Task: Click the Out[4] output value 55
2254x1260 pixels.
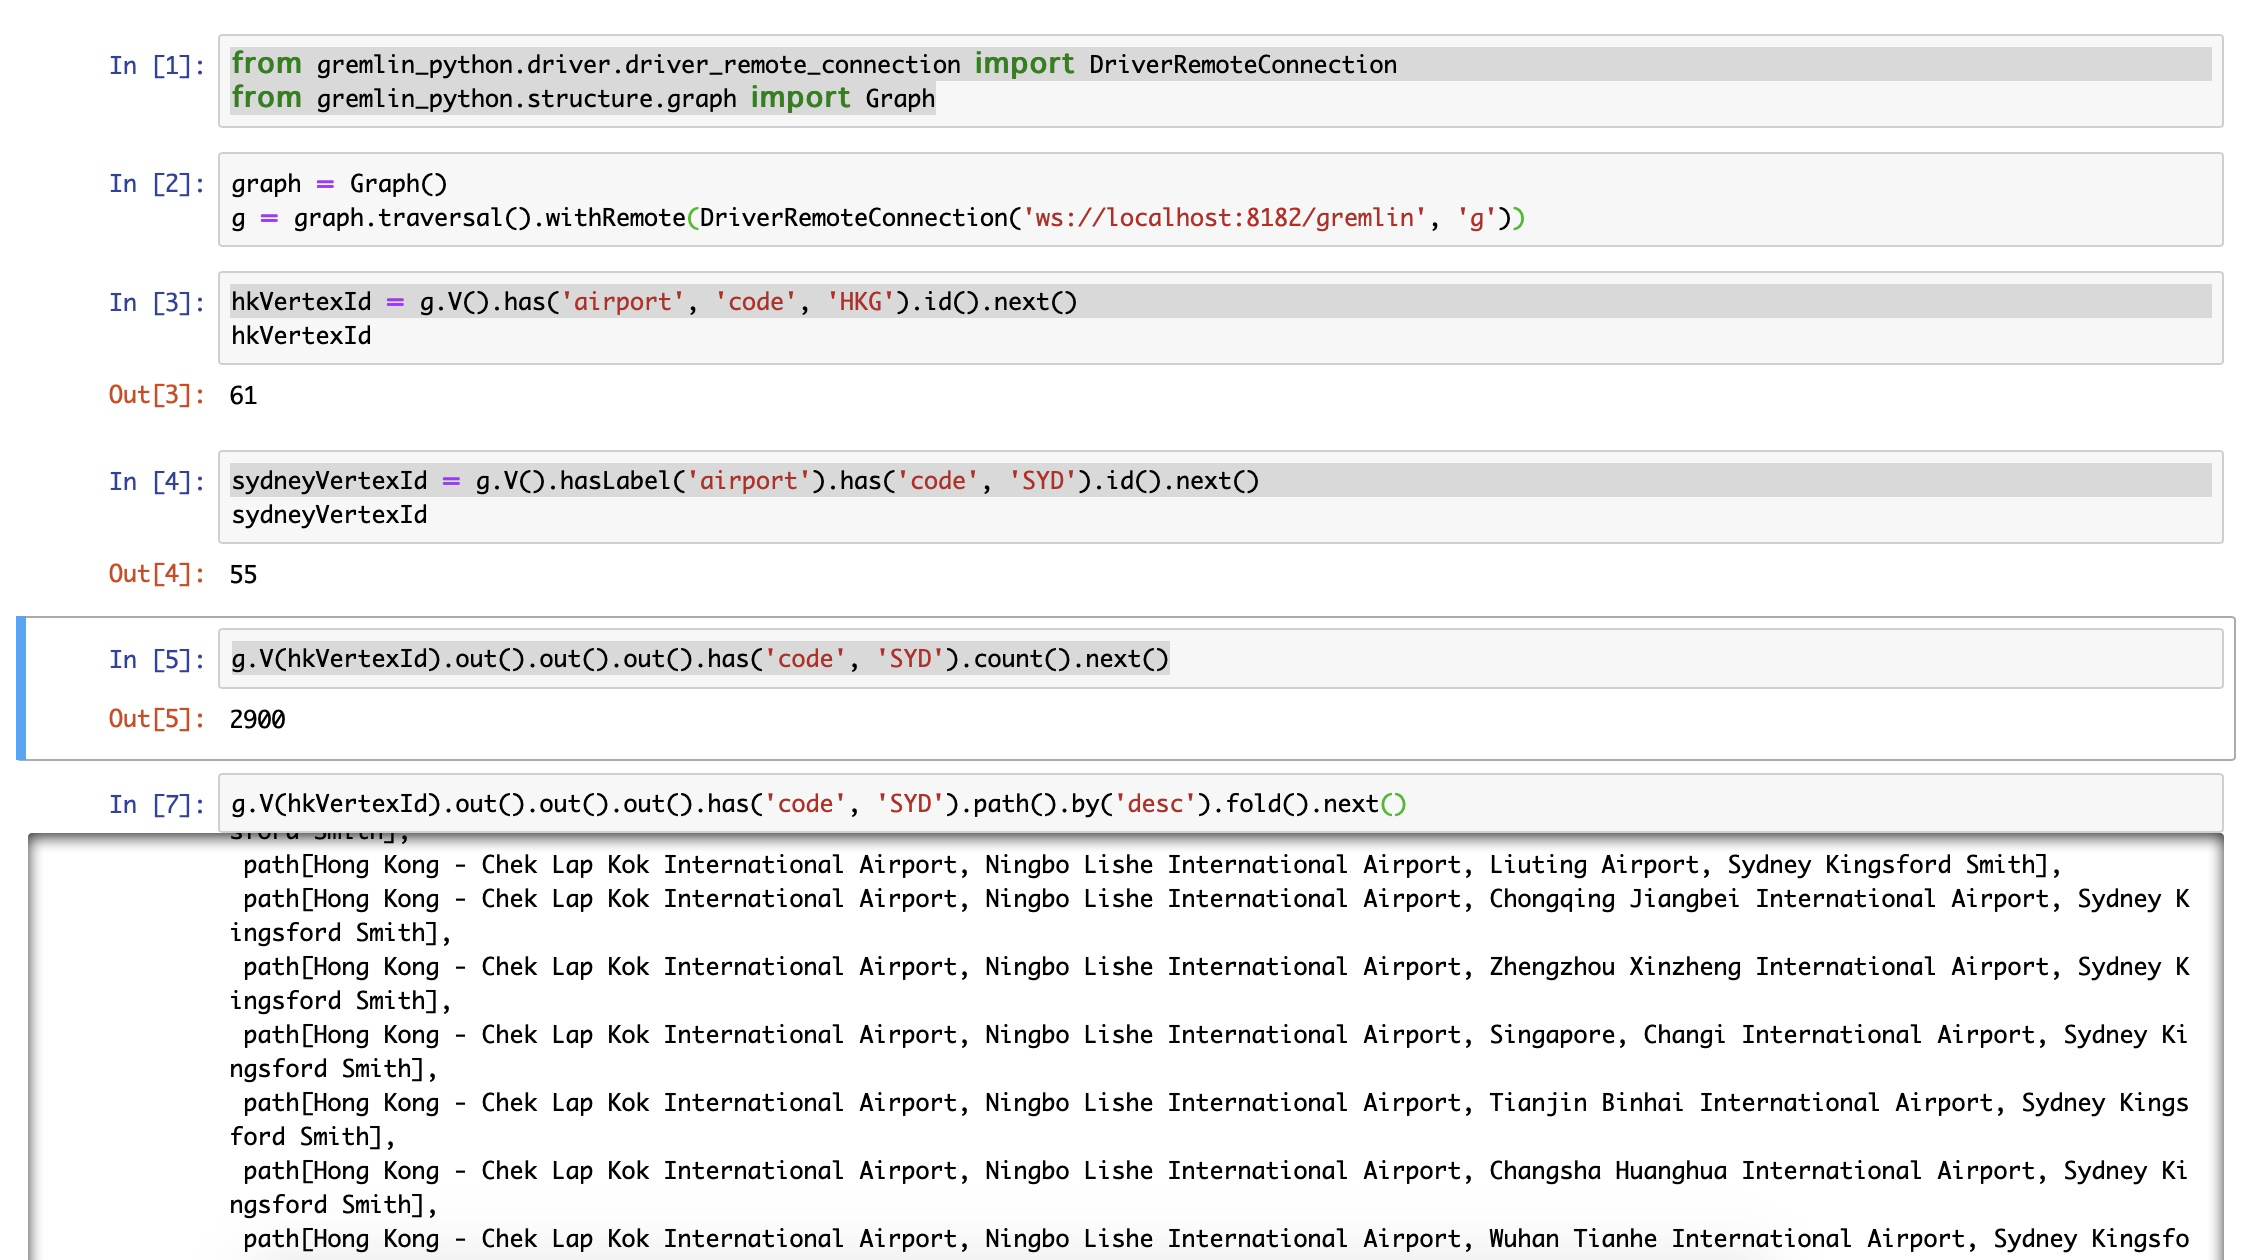Action: pyautogui.click(x=243, y=575)
